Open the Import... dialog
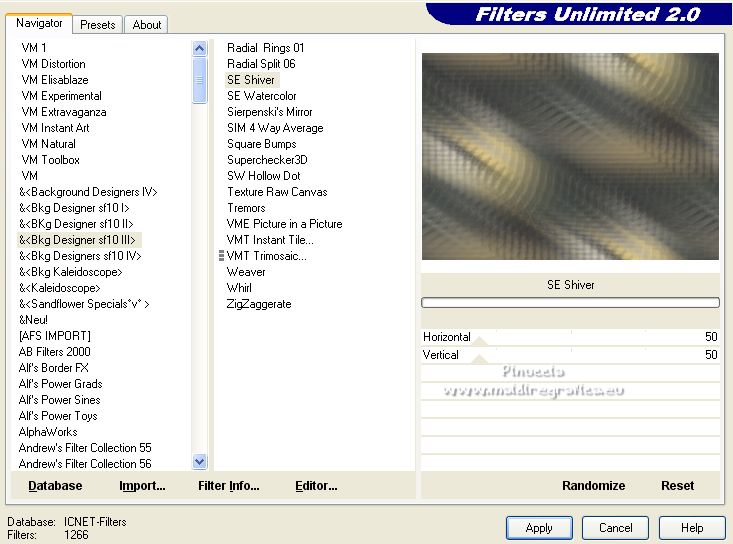 142,486
